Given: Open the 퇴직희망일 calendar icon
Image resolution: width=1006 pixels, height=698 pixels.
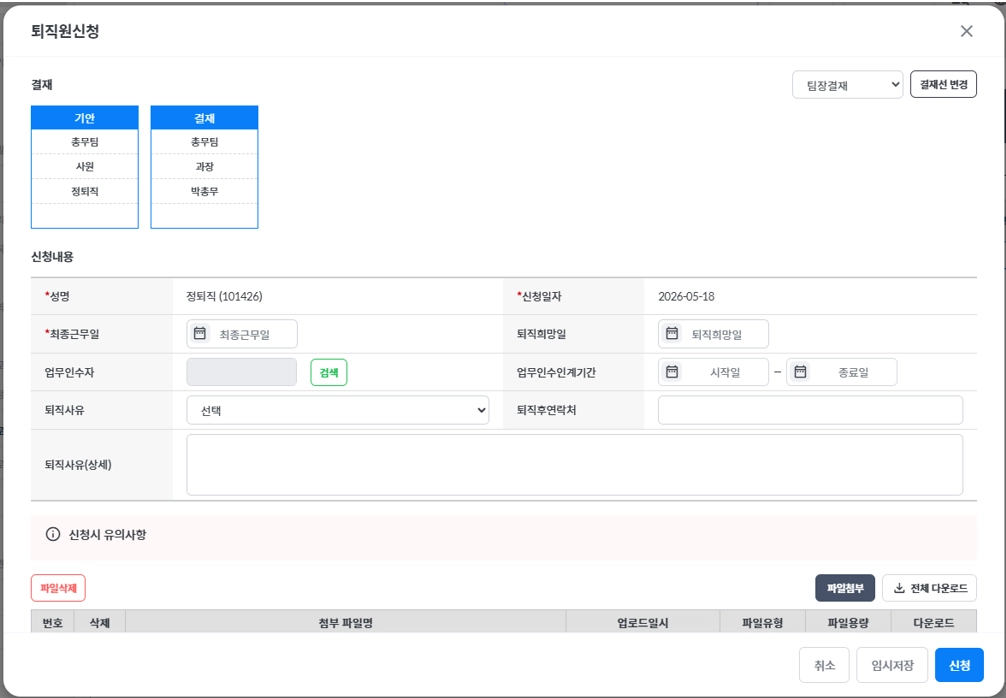Looking at the screenshot, I should (x=672, y=334).
